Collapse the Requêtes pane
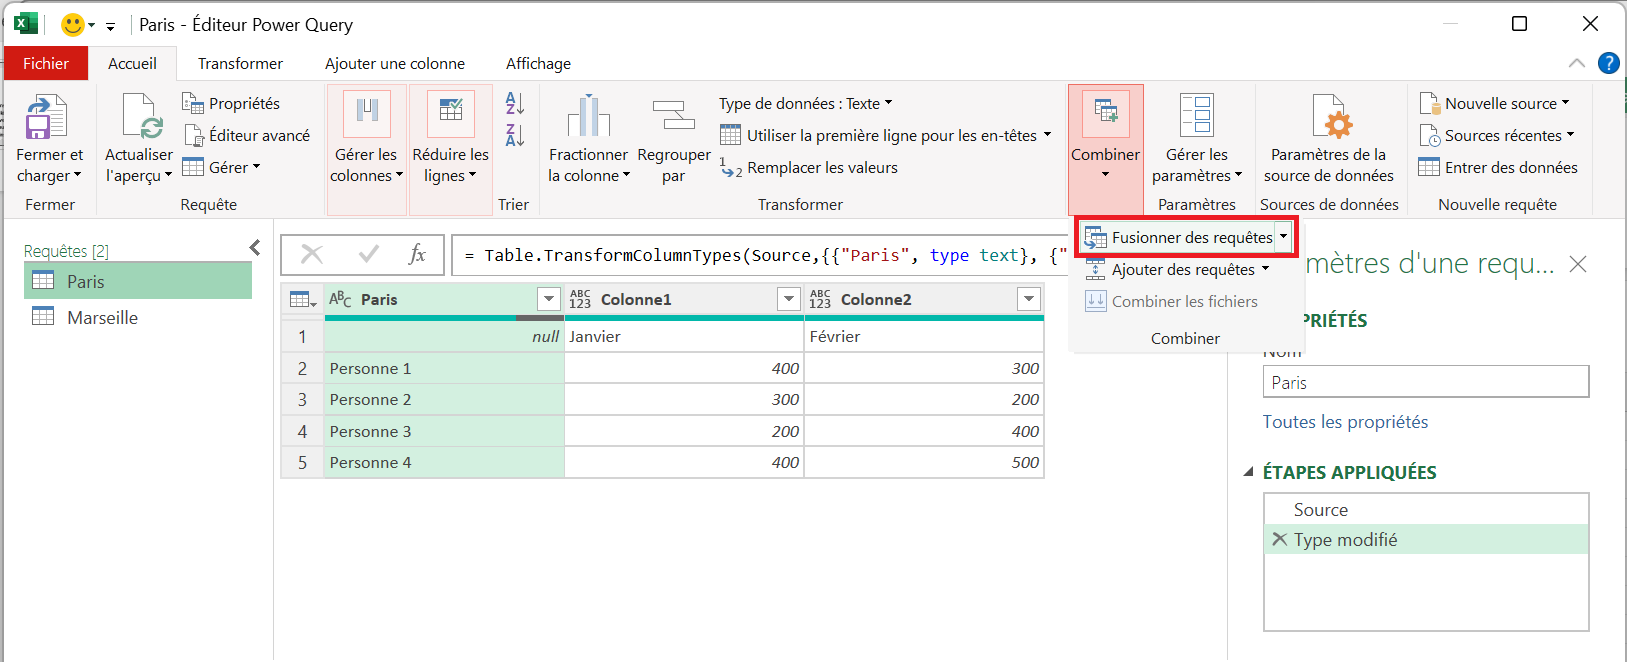The width and height of the screenshot is (1627, 662). coord(255,248)
